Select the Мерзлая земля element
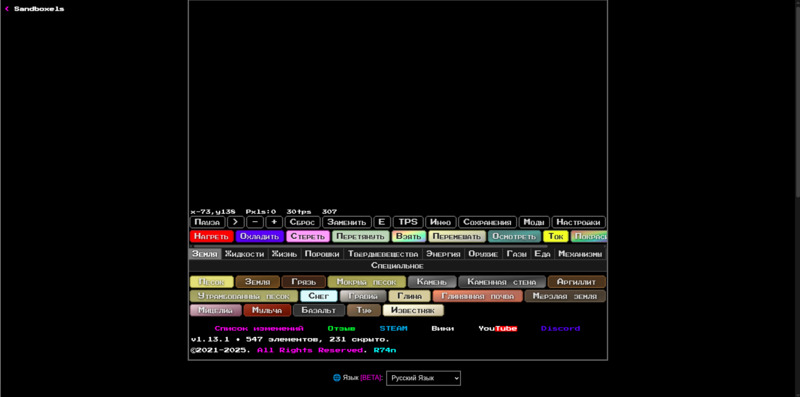Screen dimensions: 800x397 tap(565, 296)
